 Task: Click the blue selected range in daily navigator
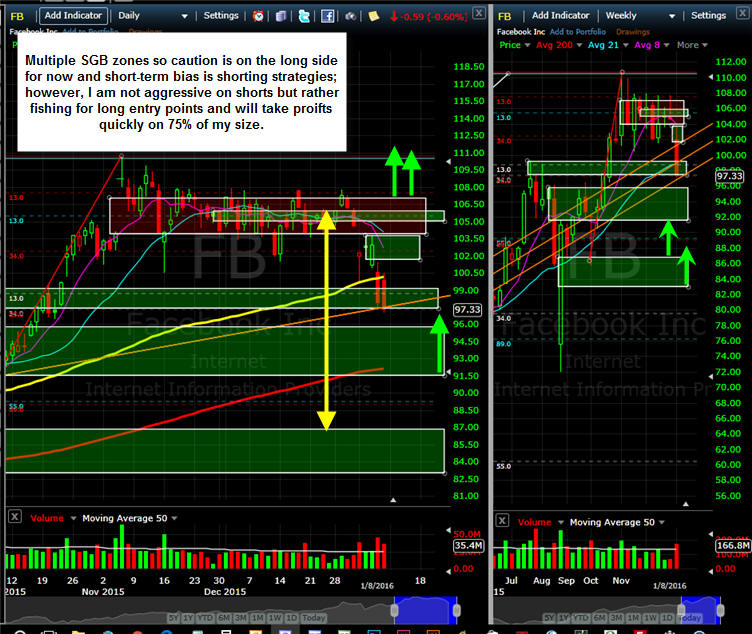tap(425, 610)
